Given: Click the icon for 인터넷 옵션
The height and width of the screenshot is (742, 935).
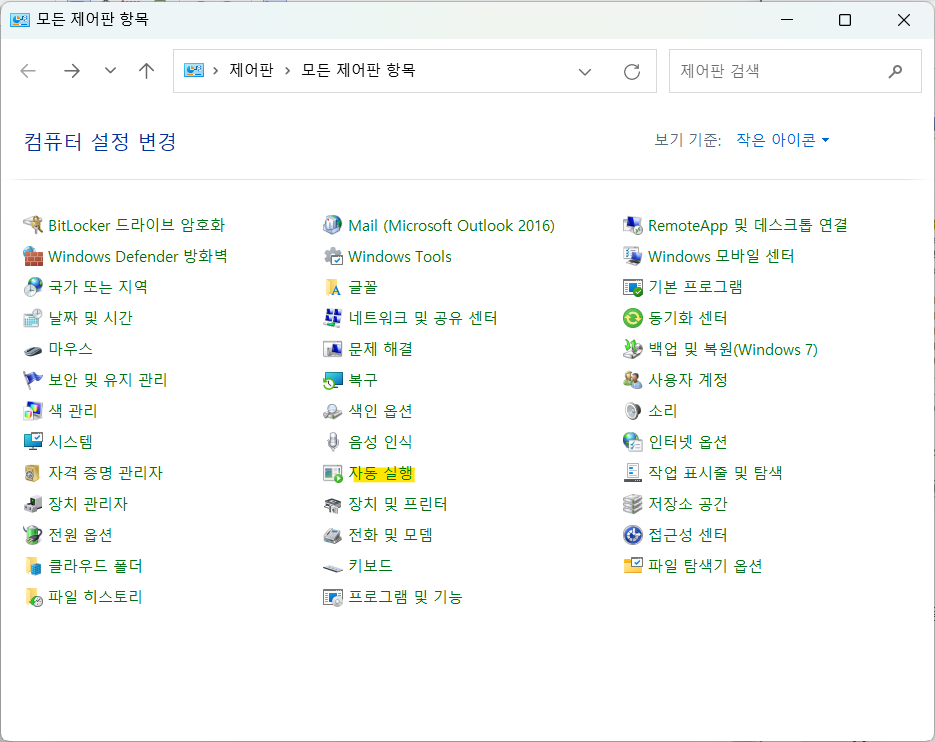Looking at the screenshot, I should [632, 442].
